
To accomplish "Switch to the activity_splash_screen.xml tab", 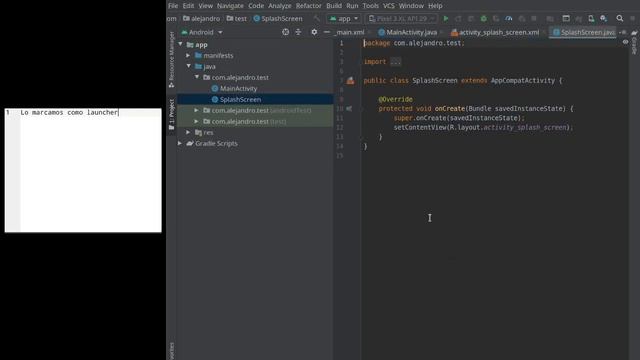I will point(495,32).
